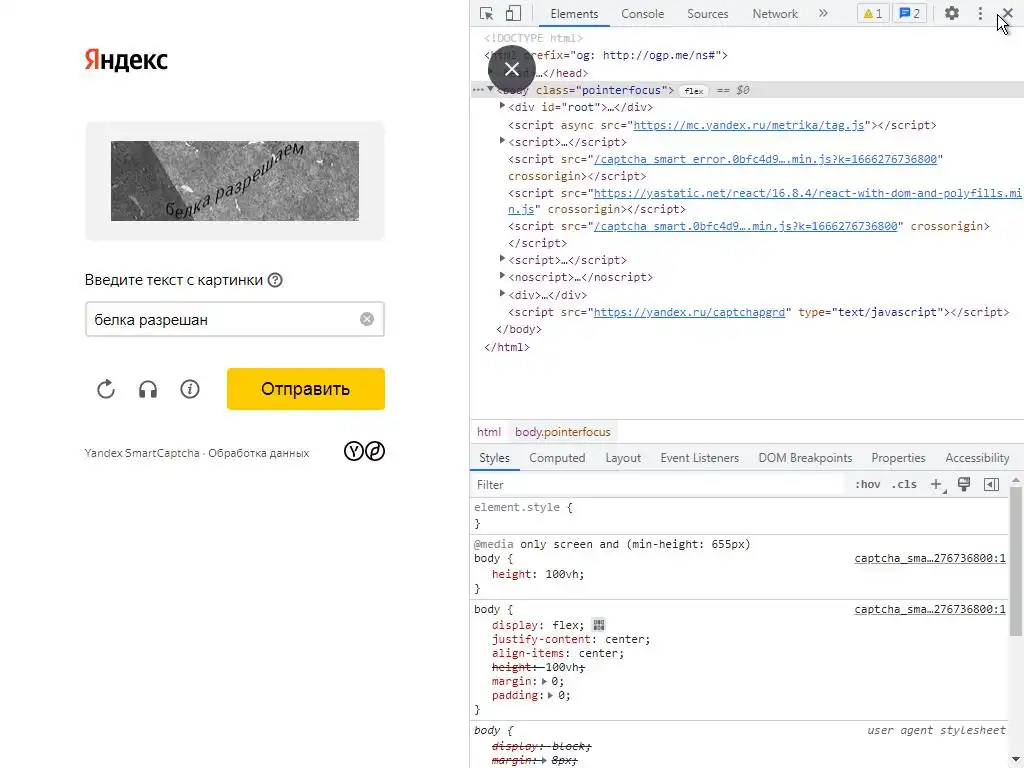Click the new style rule plus icon
This screenshot has width=1024, height=768.
pyautogui.click(x=937, y=485)
